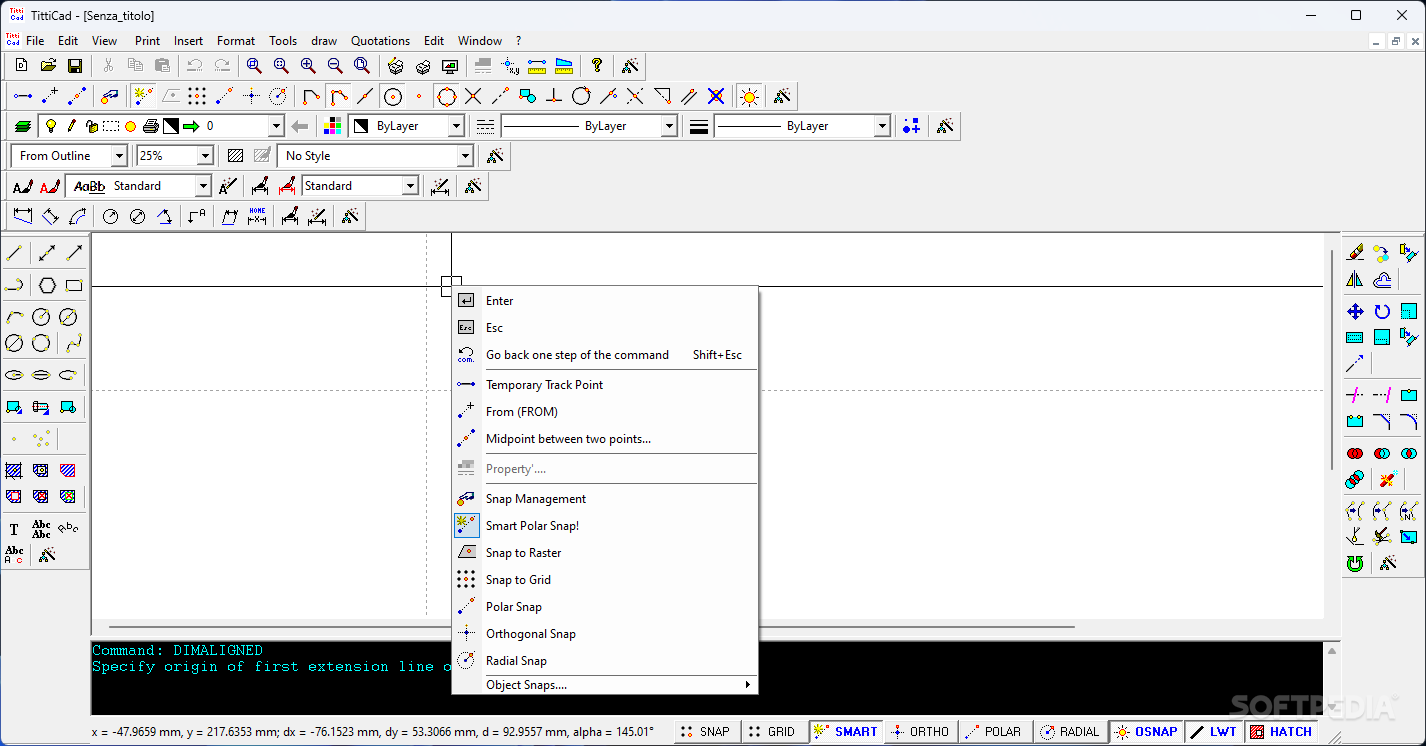This screenshot has height=746, width=1426.
Task: Select the single-line Text tool (T)
Action: (x=14, y=530)
